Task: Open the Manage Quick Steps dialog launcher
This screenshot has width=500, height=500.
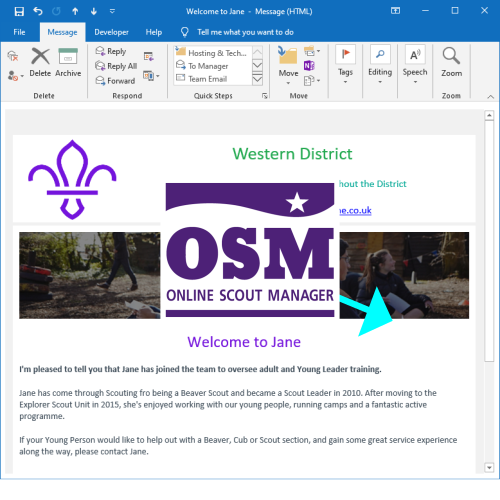Action: pyautogui.click(x=265, y=96)
